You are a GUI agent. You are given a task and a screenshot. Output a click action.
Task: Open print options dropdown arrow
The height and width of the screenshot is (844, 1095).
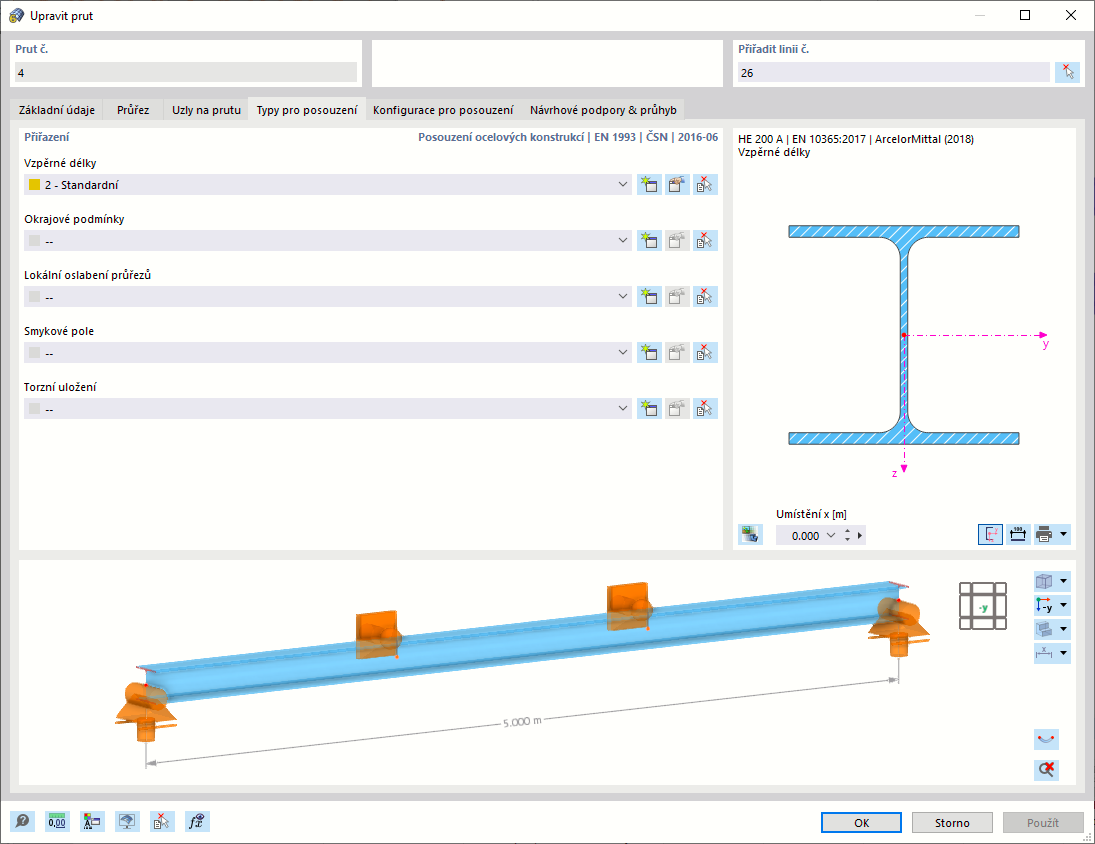click(1064, 535)
